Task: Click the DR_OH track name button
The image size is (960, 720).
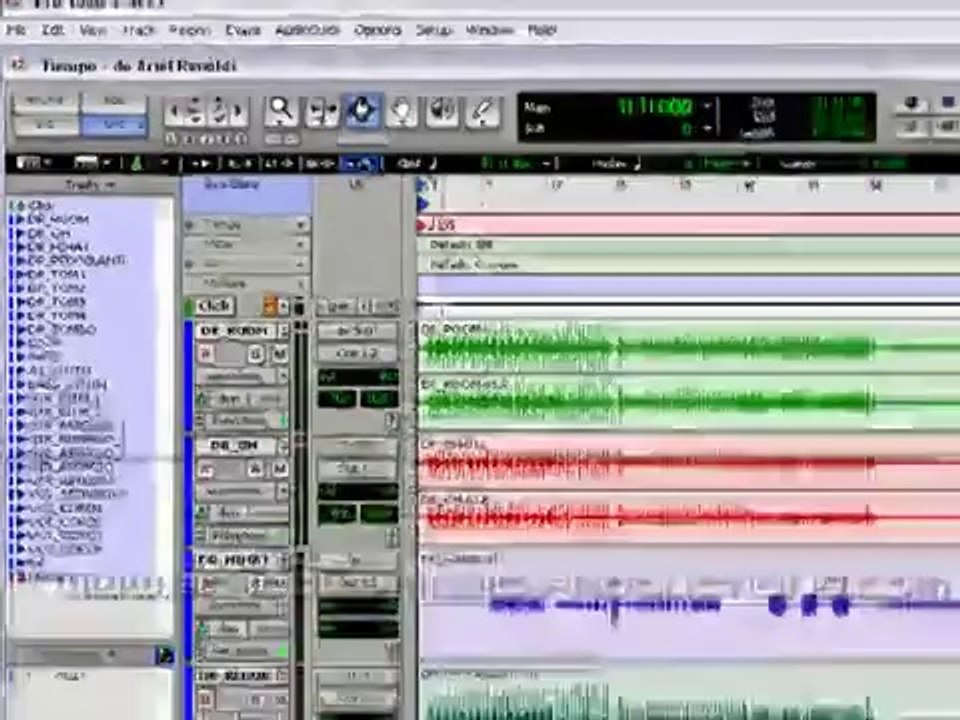Action: [x=235, y=446]
